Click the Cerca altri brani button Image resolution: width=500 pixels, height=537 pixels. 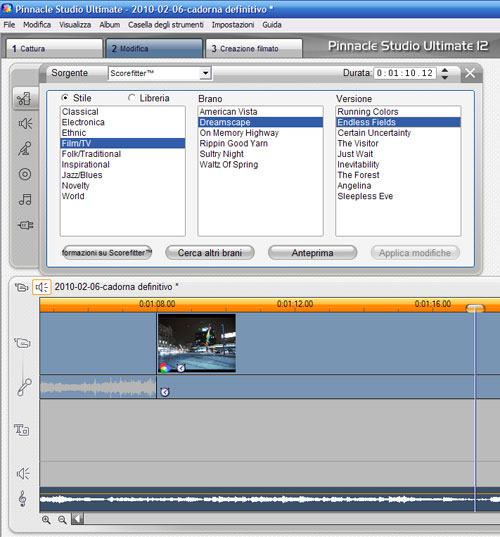point(210,253)
